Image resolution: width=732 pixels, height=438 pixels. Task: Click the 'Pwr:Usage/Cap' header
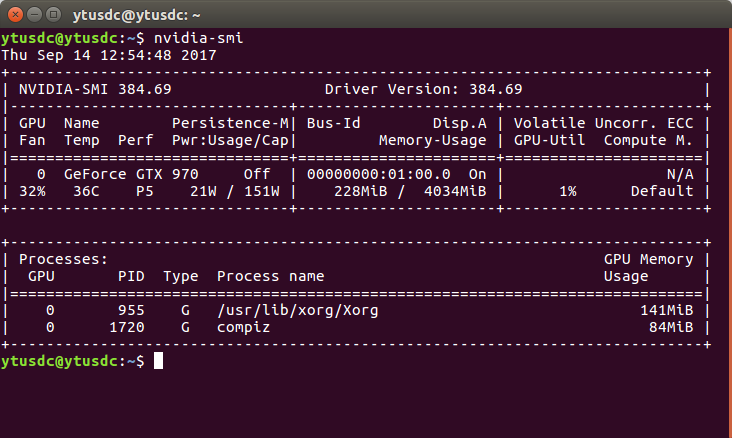pos(231,141)
